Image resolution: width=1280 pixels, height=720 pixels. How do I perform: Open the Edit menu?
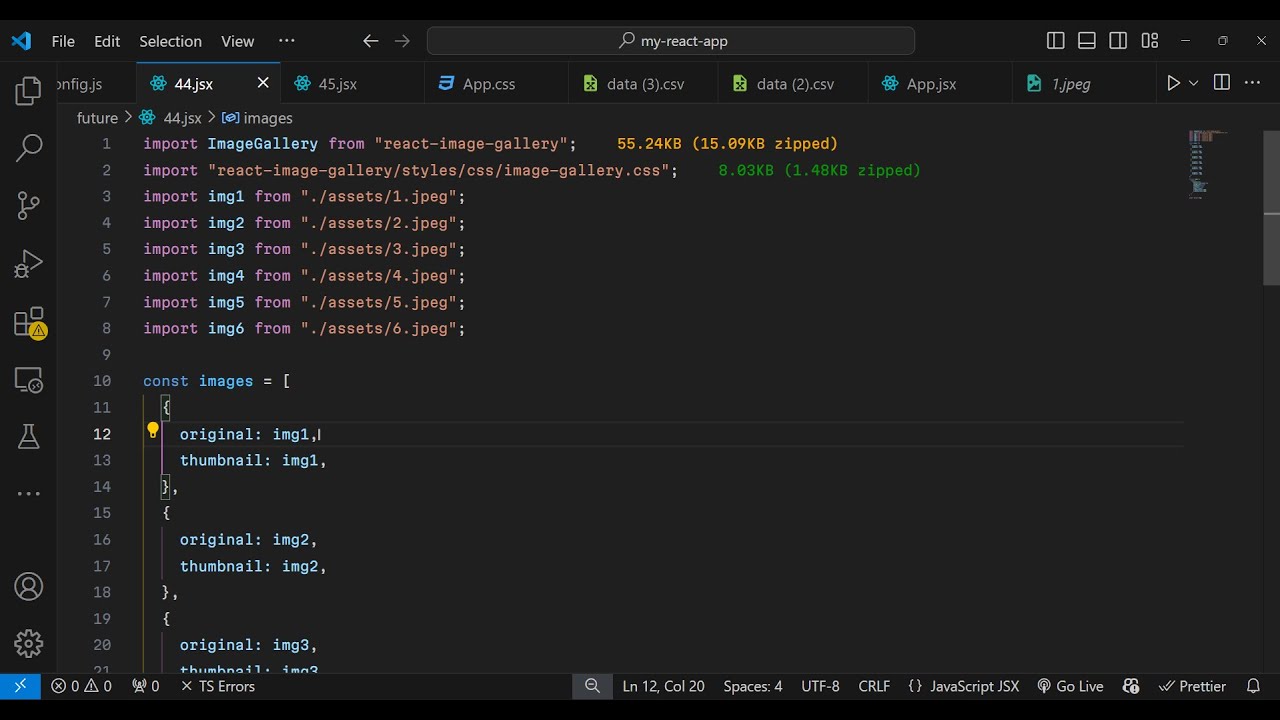point(107,41)
